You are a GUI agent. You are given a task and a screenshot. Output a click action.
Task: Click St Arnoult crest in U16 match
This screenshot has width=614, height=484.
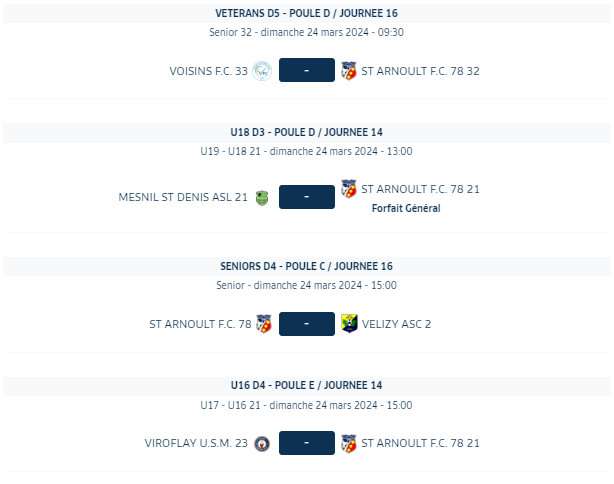click(349, 443)
